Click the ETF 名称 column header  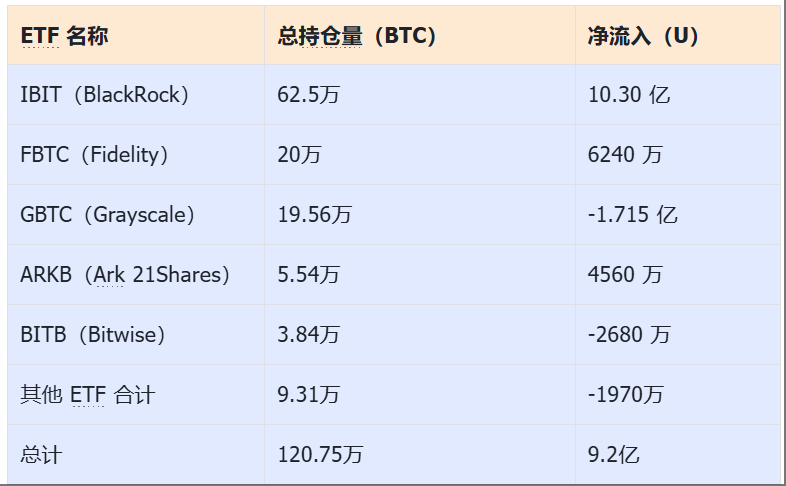point(136,36)
